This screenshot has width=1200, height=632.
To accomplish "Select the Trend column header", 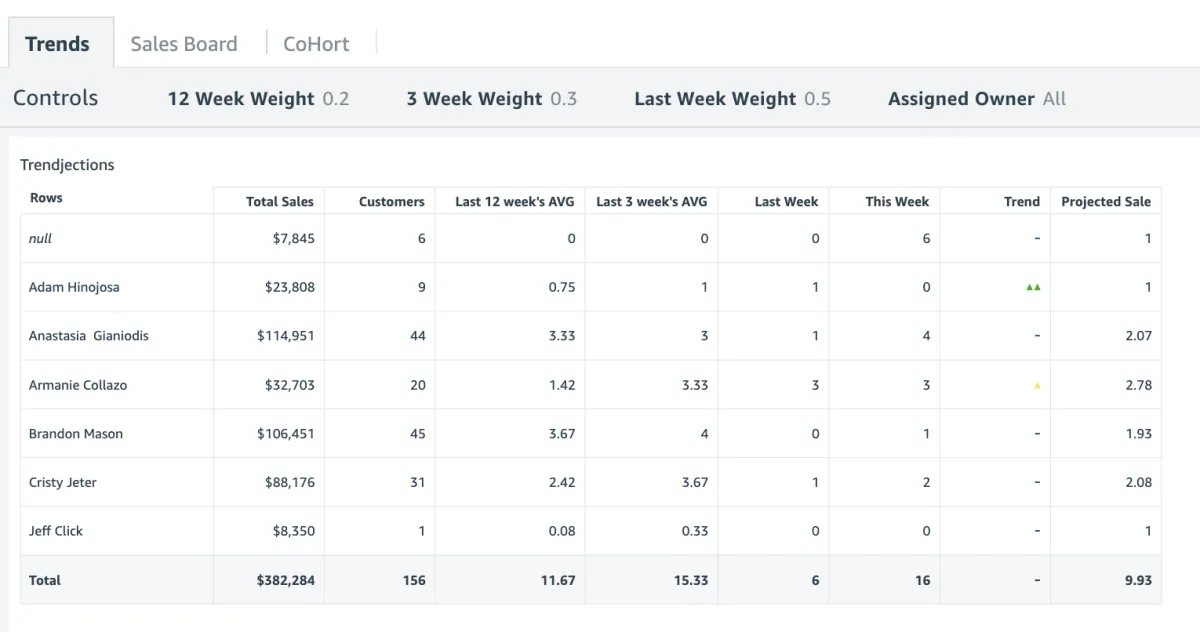I will (x=1021, y=202).
